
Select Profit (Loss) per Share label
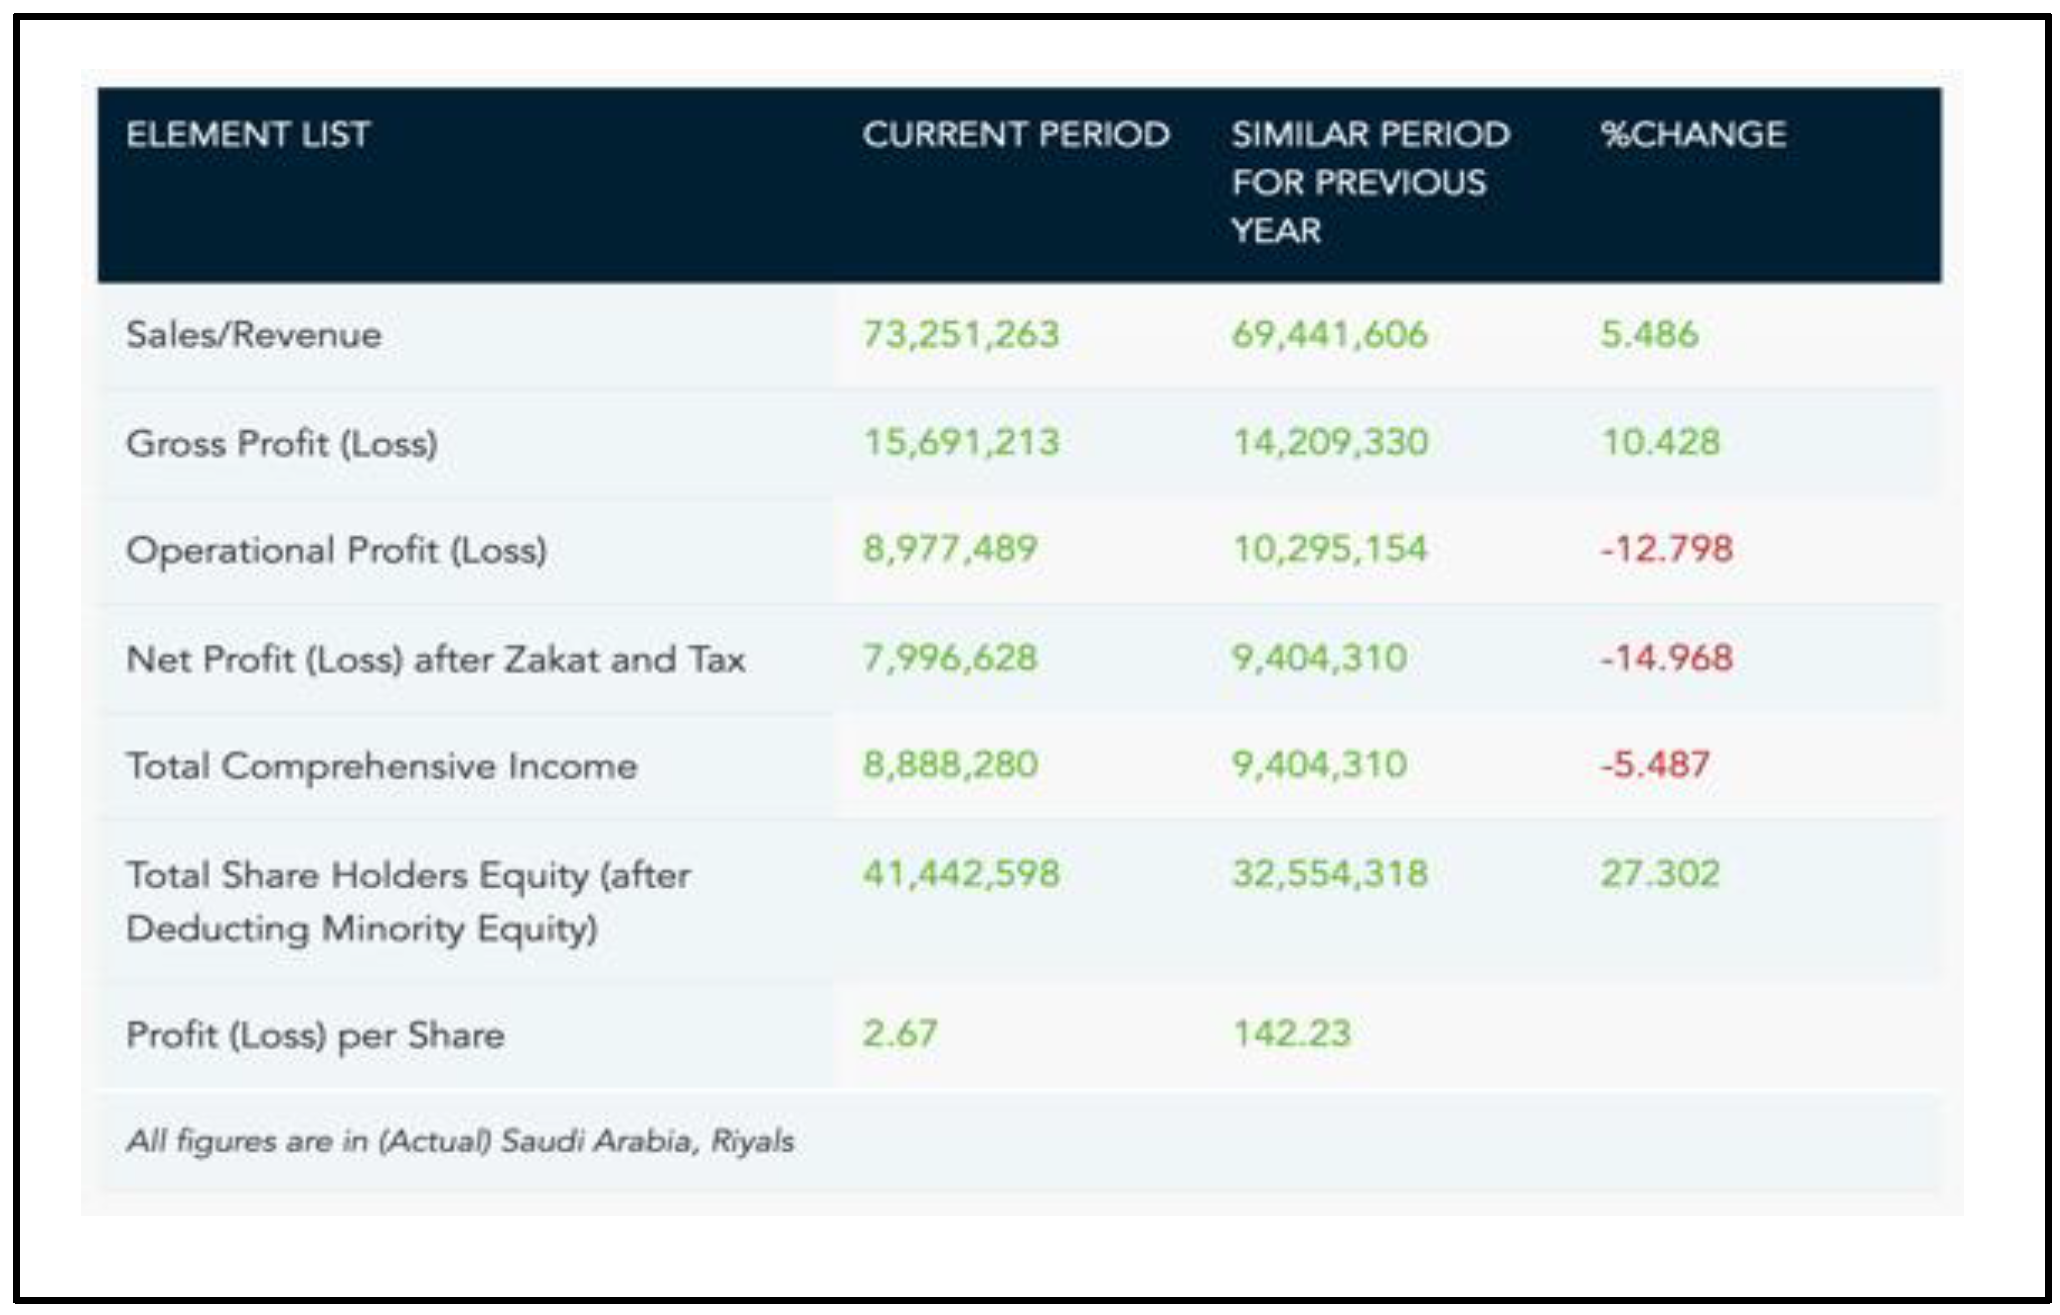pyautogui.click(x=315, y=1034)
